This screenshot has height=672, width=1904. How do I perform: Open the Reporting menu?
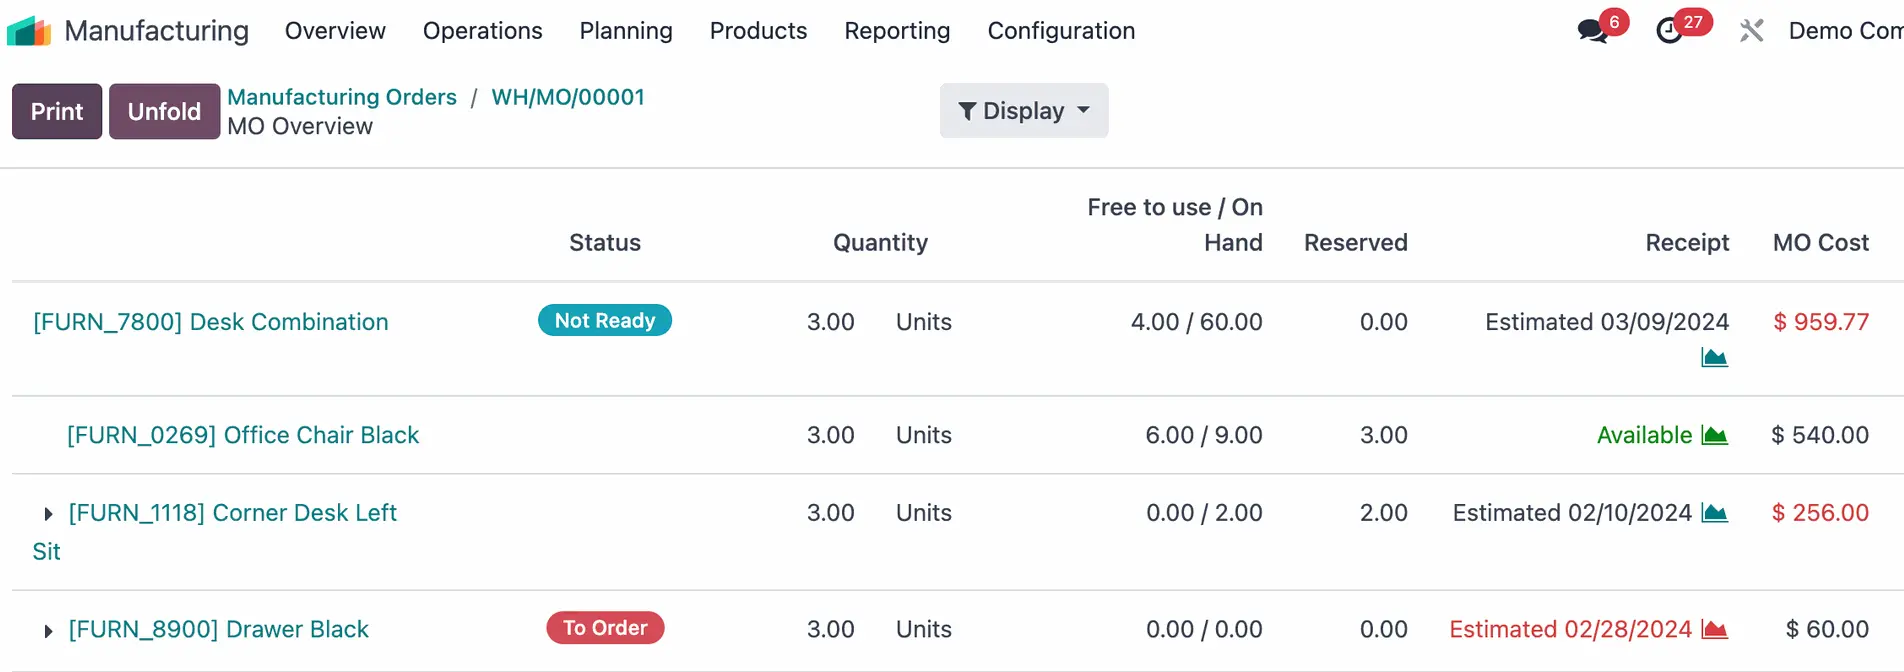coord(897,31)
